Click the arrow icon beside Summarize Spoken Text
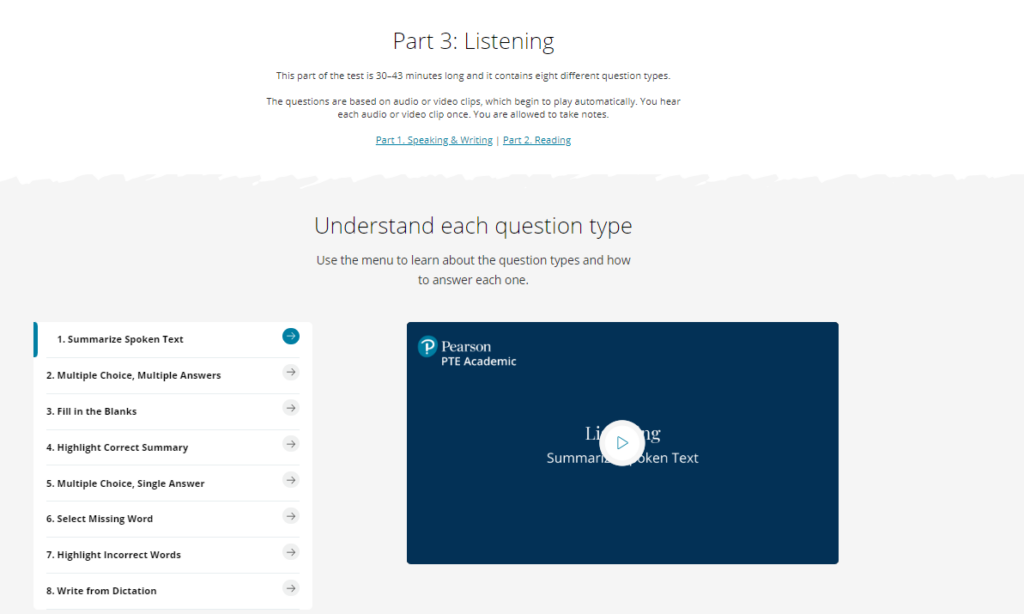Viewport: 1024px width, 614px height. pyautogui.click(x=290, y=336)
